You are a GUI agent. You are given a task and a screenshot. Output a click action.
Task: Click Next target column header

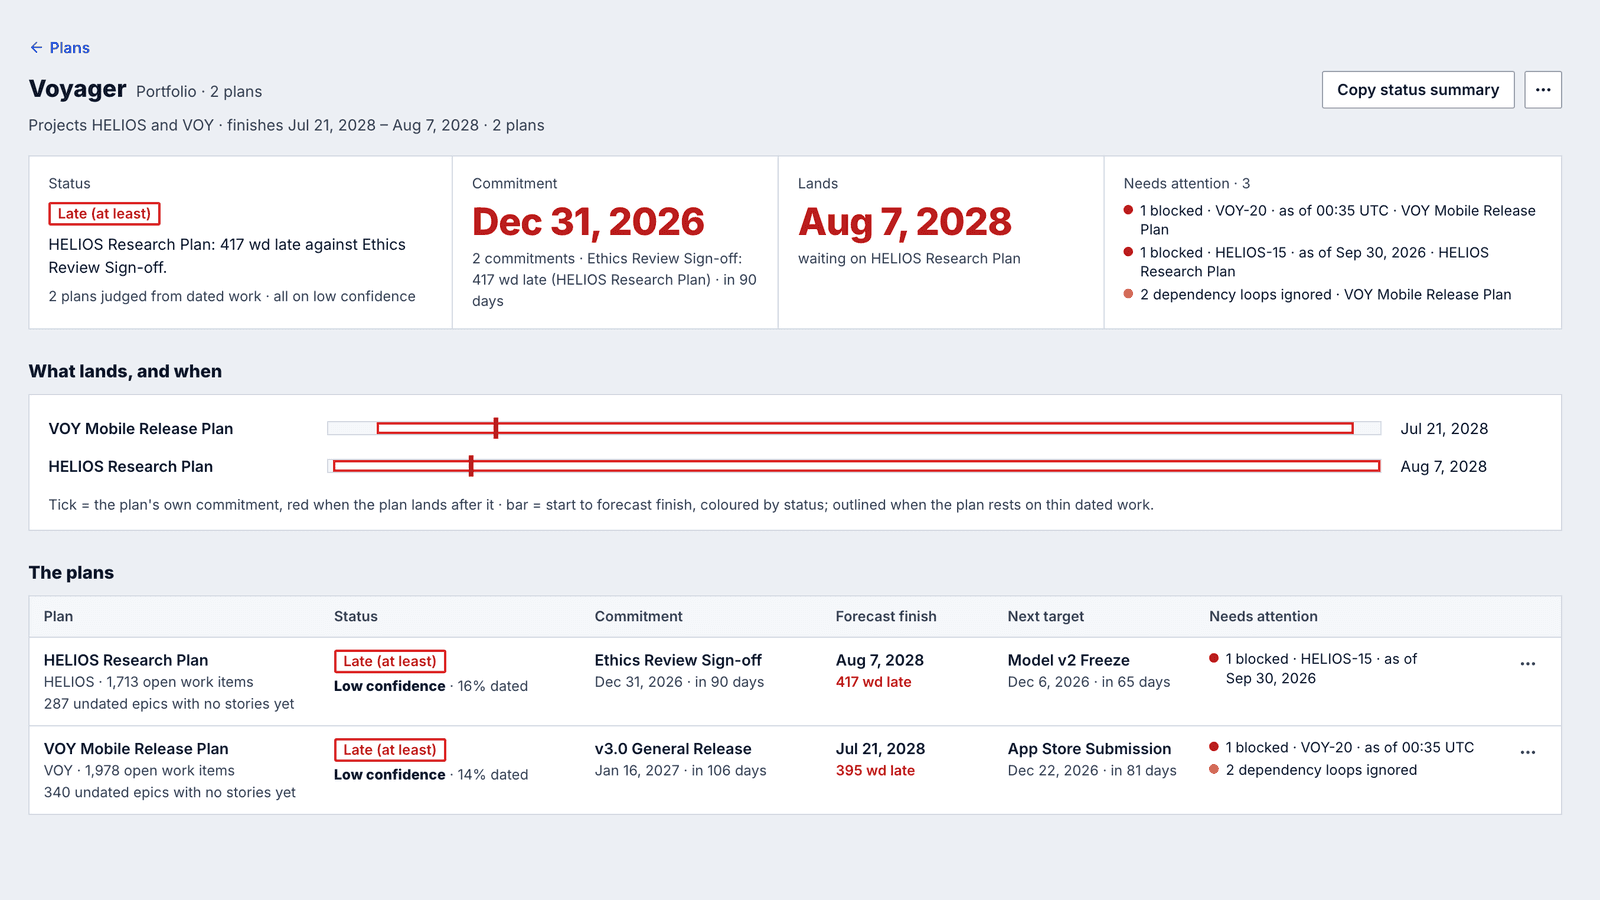click(1046, 617)
